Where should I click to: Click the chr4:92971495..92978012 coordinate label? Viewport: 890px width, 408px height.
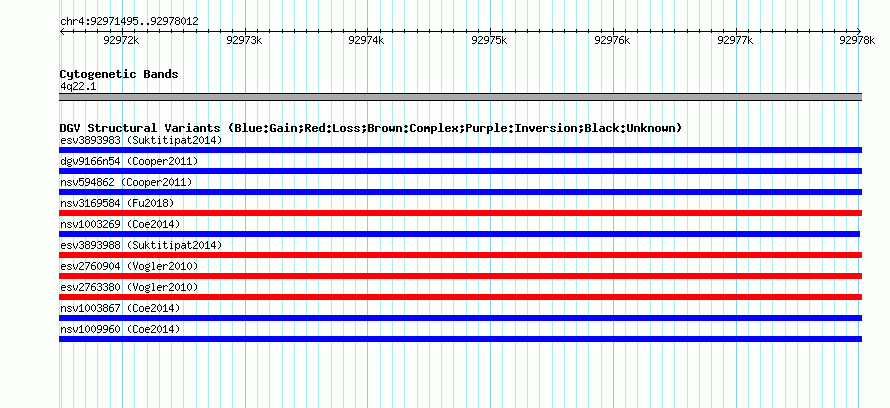(129, 22)
